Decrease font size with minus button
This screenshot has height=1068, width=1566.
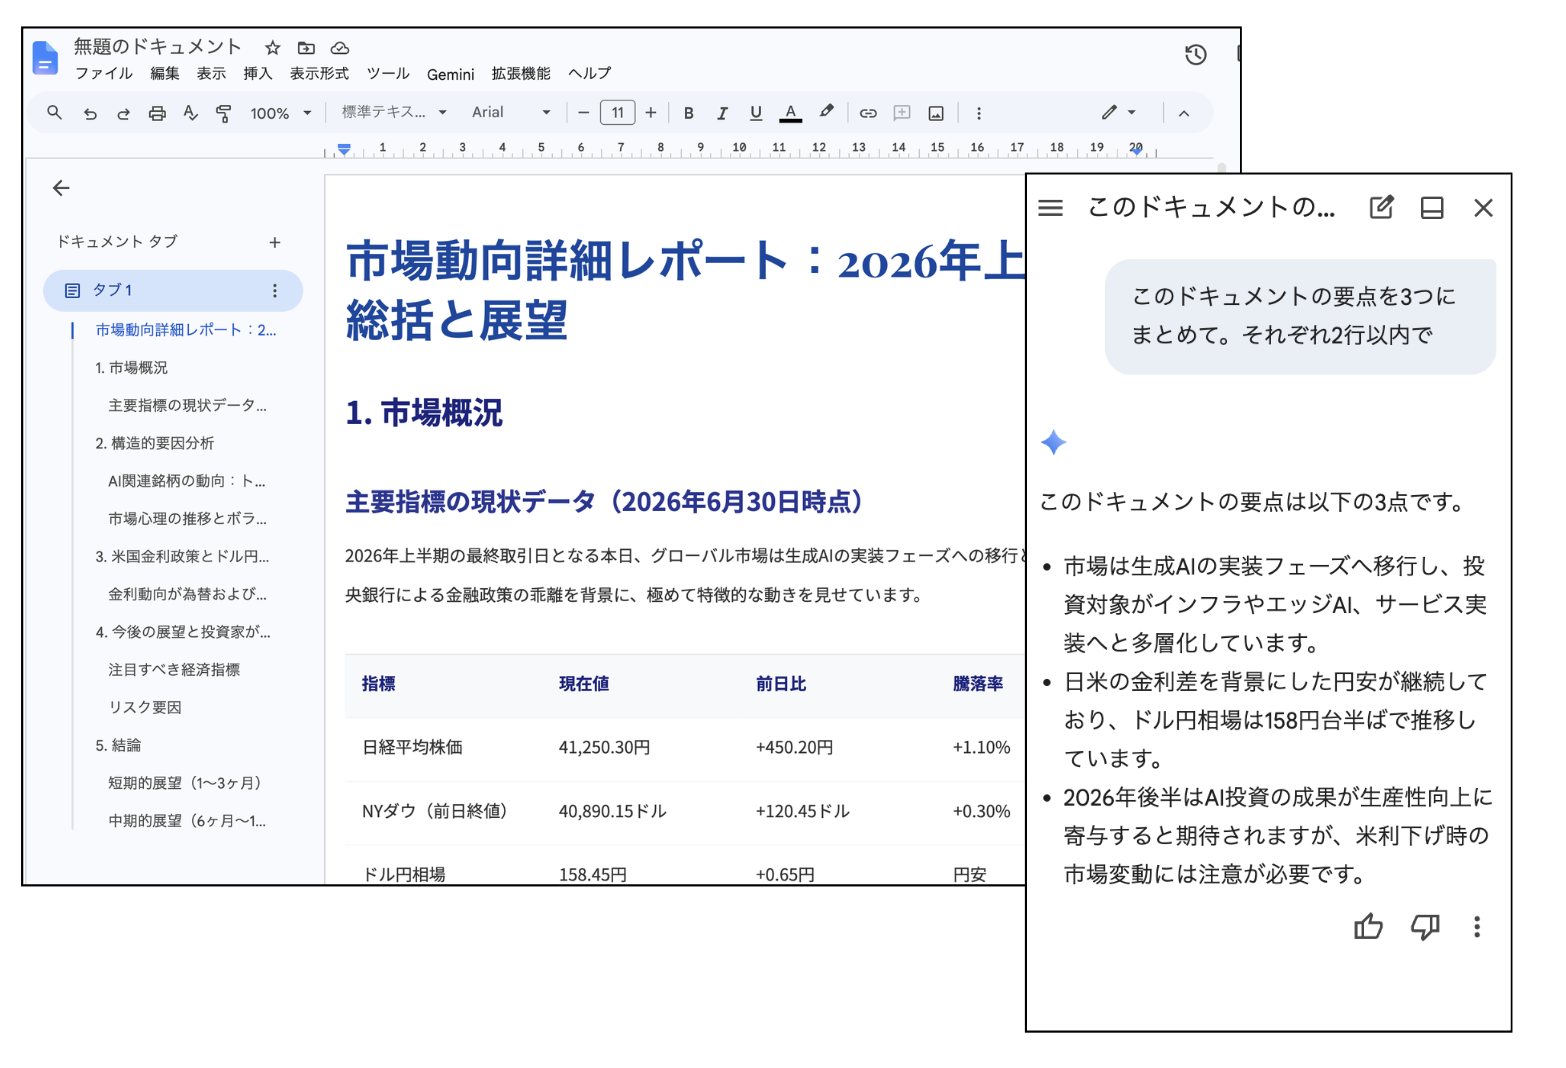(584, 113)
